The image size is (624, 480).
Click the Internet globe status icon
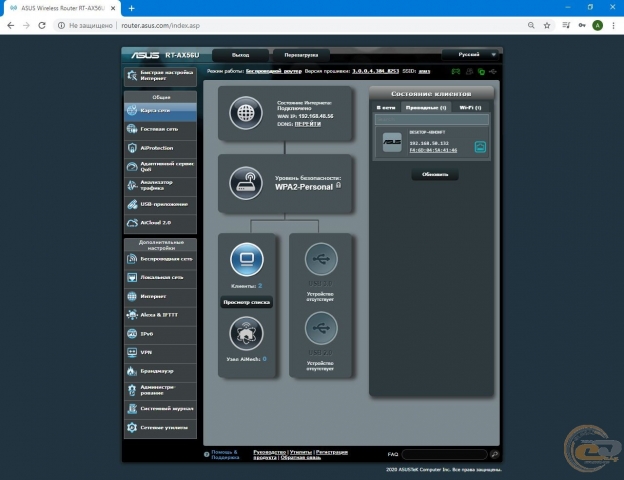point(246,113)
